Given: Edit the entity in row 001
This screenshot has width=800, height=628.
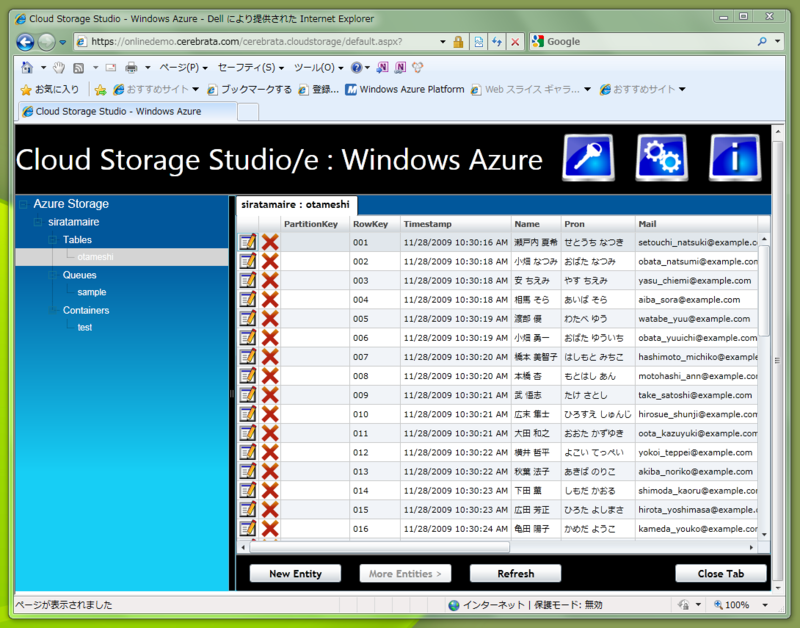Looking at the screenshot, I should click(248, 242).
